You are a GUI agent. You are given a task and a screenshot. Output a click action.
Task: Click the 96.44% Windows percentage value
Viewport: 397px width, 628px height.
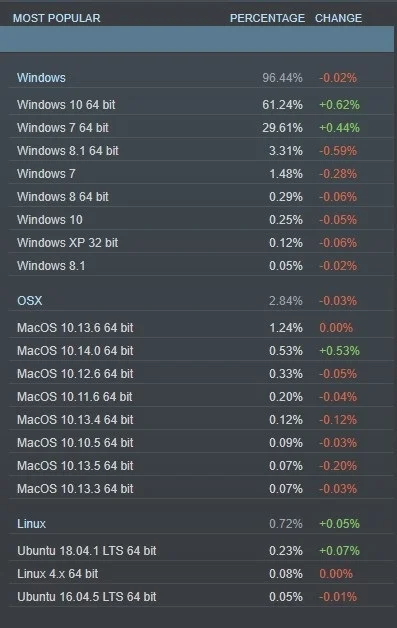click(x=282, y=78)
